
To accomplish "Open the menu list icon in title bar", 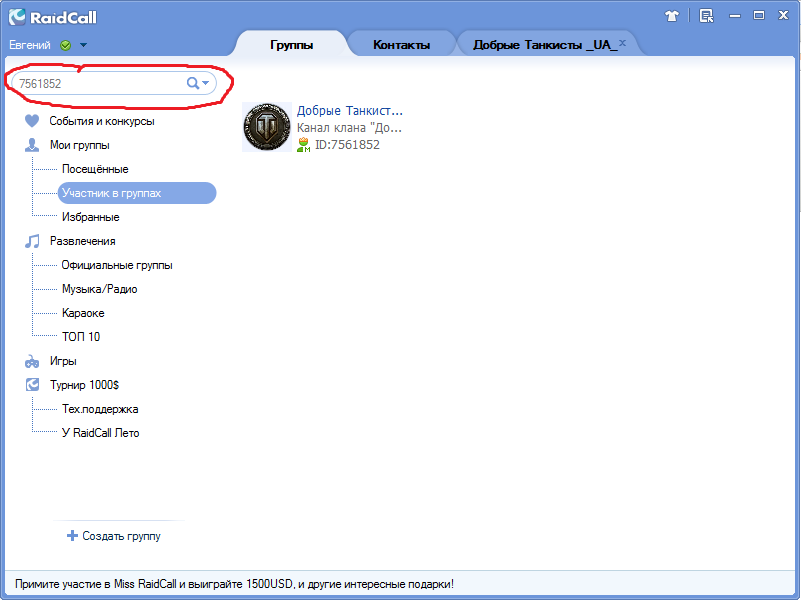I will point(706,16).
